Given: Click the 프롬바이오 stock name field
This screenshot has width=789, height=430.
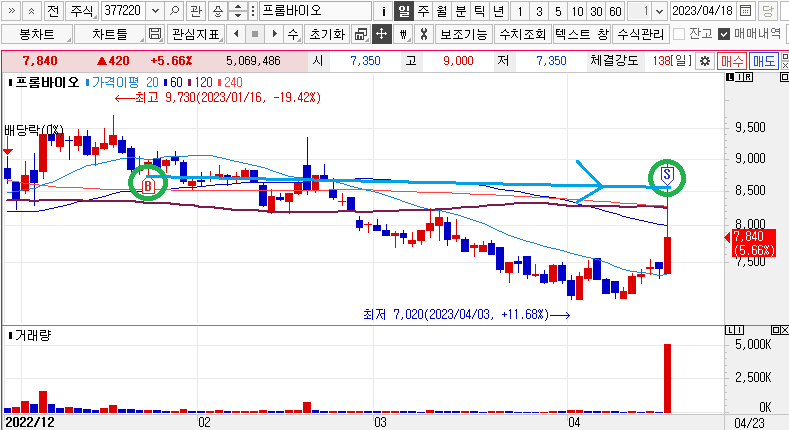Looking at the screenshot, I should click(315, 11).
